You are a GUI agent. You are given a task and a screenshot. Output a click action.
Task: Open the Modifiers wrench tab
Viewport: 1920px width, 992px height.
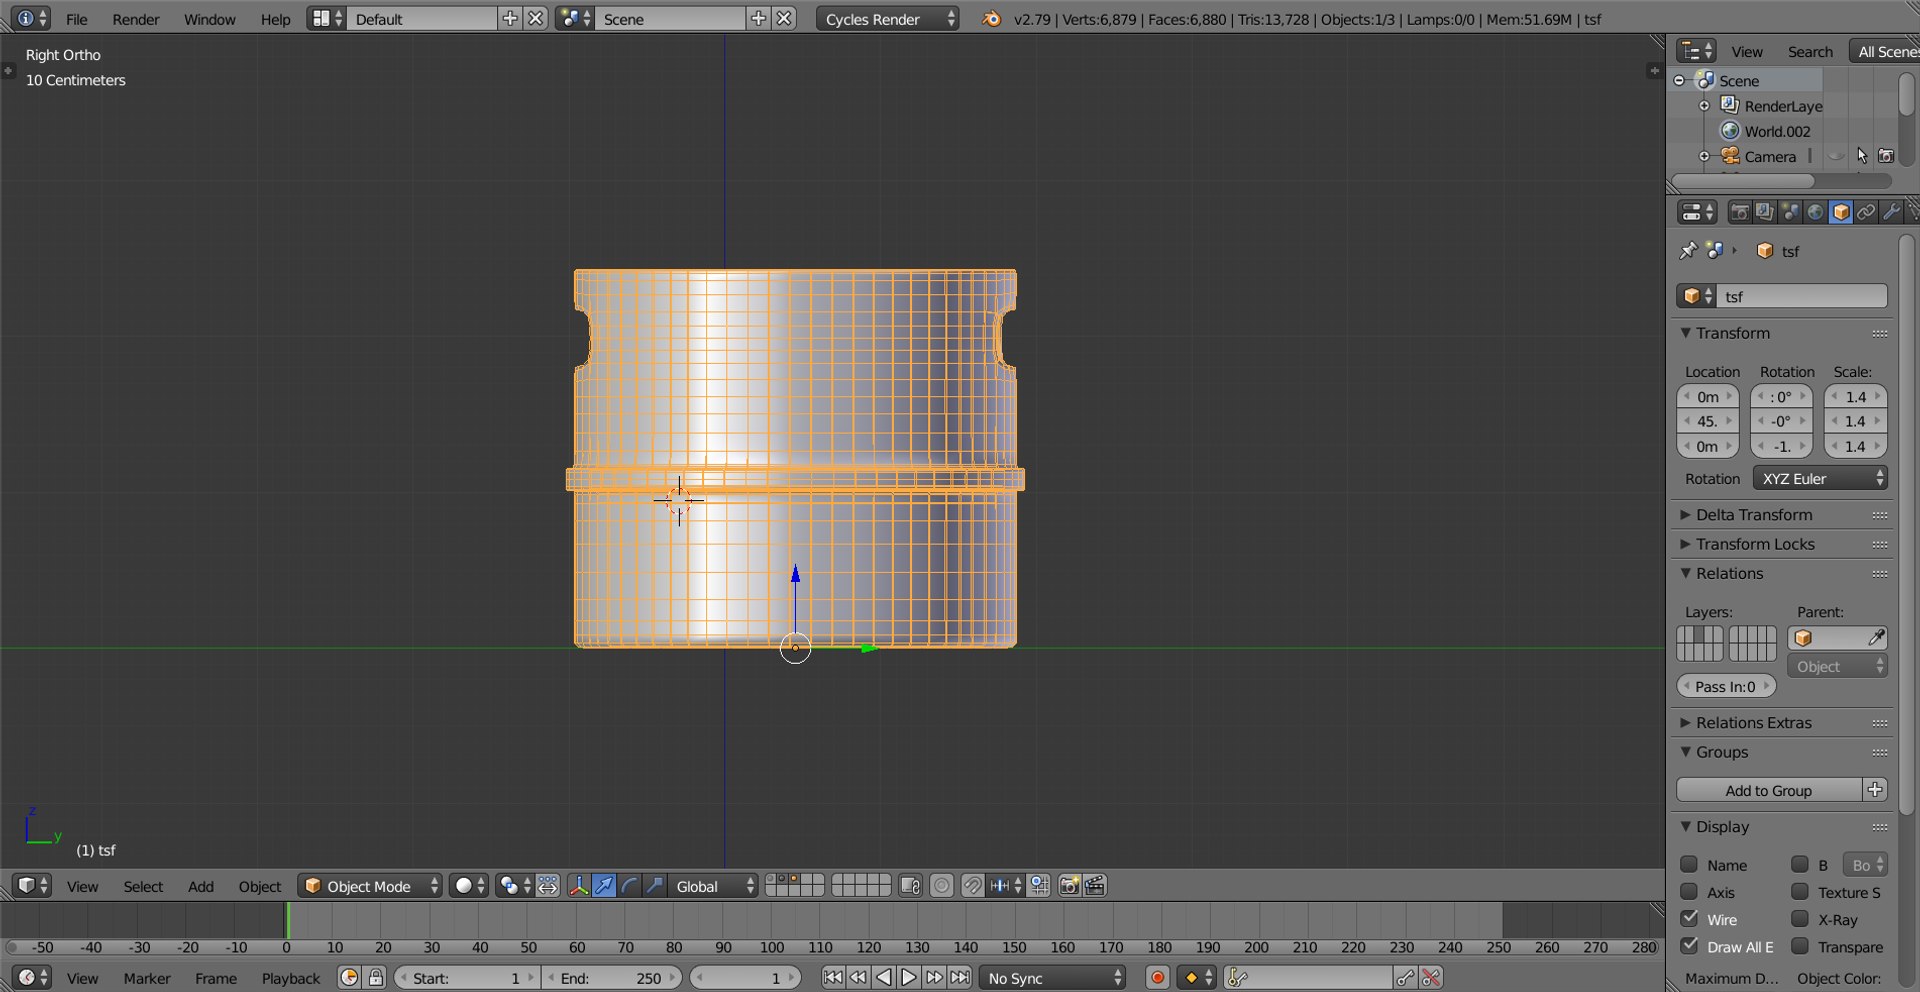click(1891, 212)
